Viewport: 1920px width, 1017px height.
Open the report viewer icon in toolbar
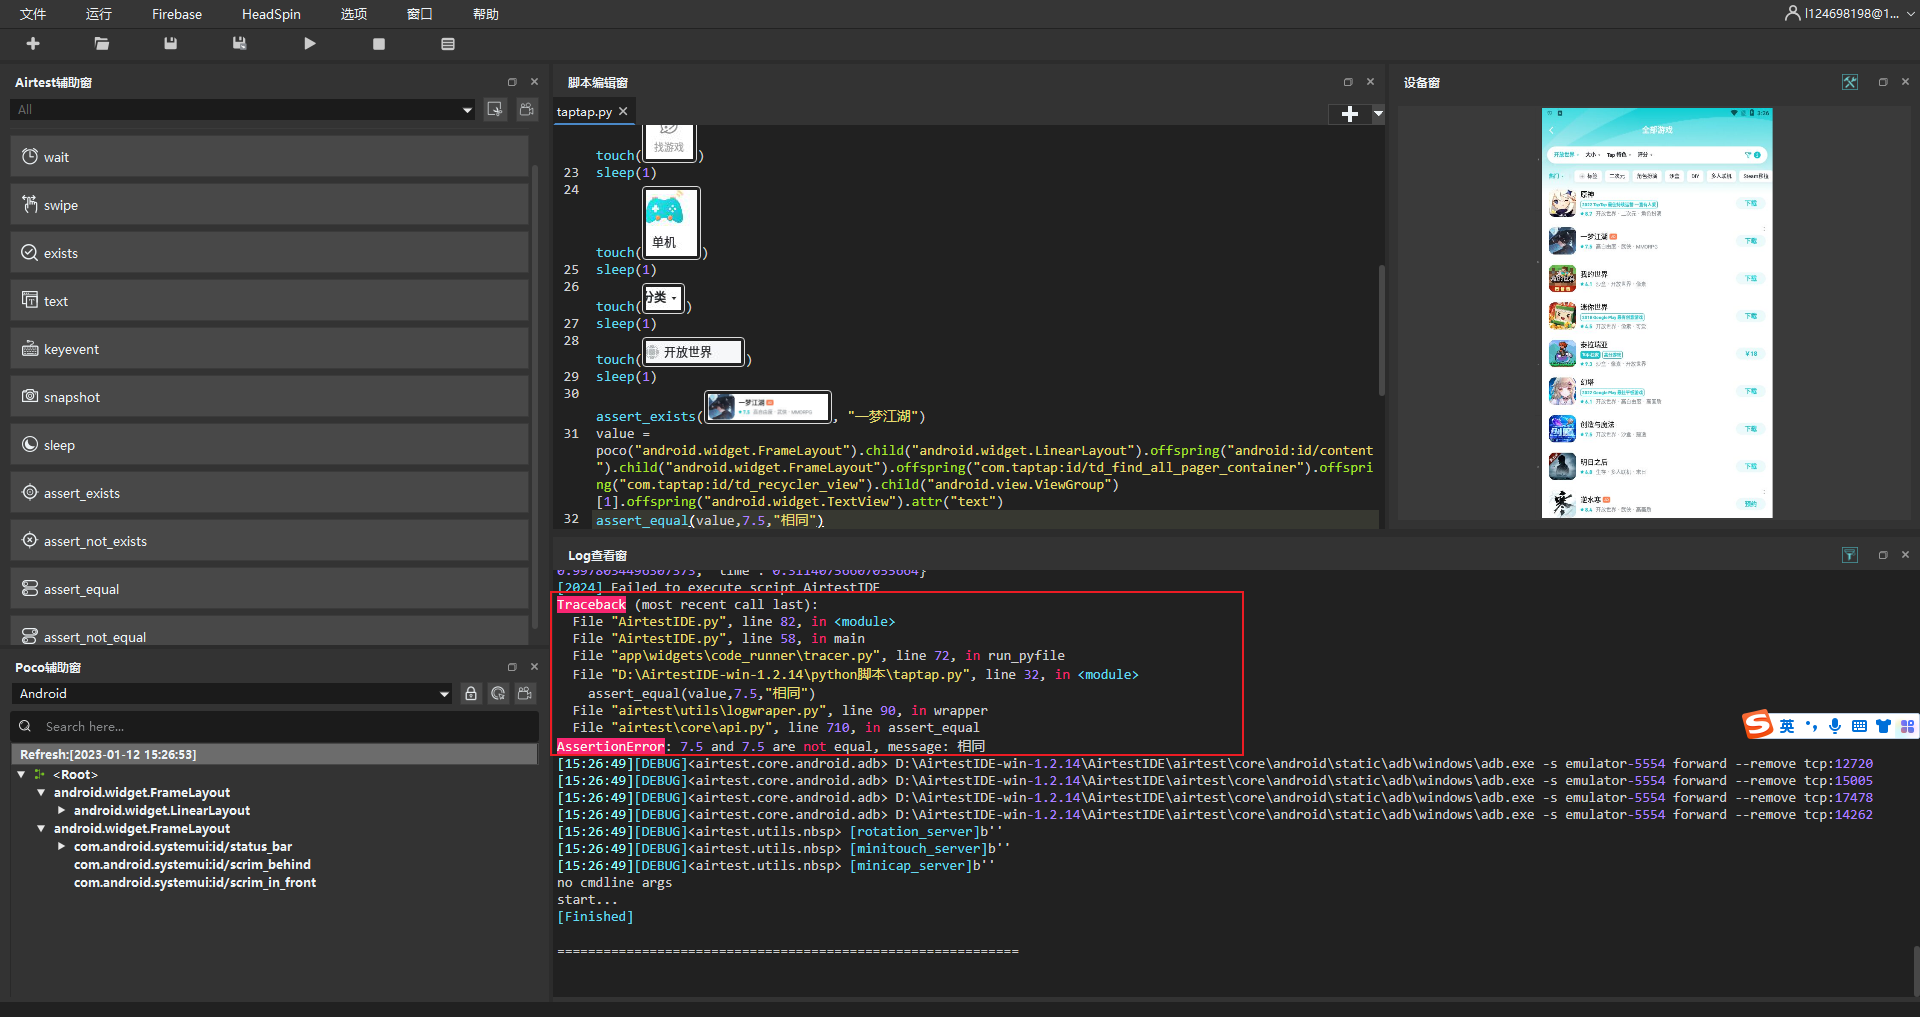click(448, 44)
